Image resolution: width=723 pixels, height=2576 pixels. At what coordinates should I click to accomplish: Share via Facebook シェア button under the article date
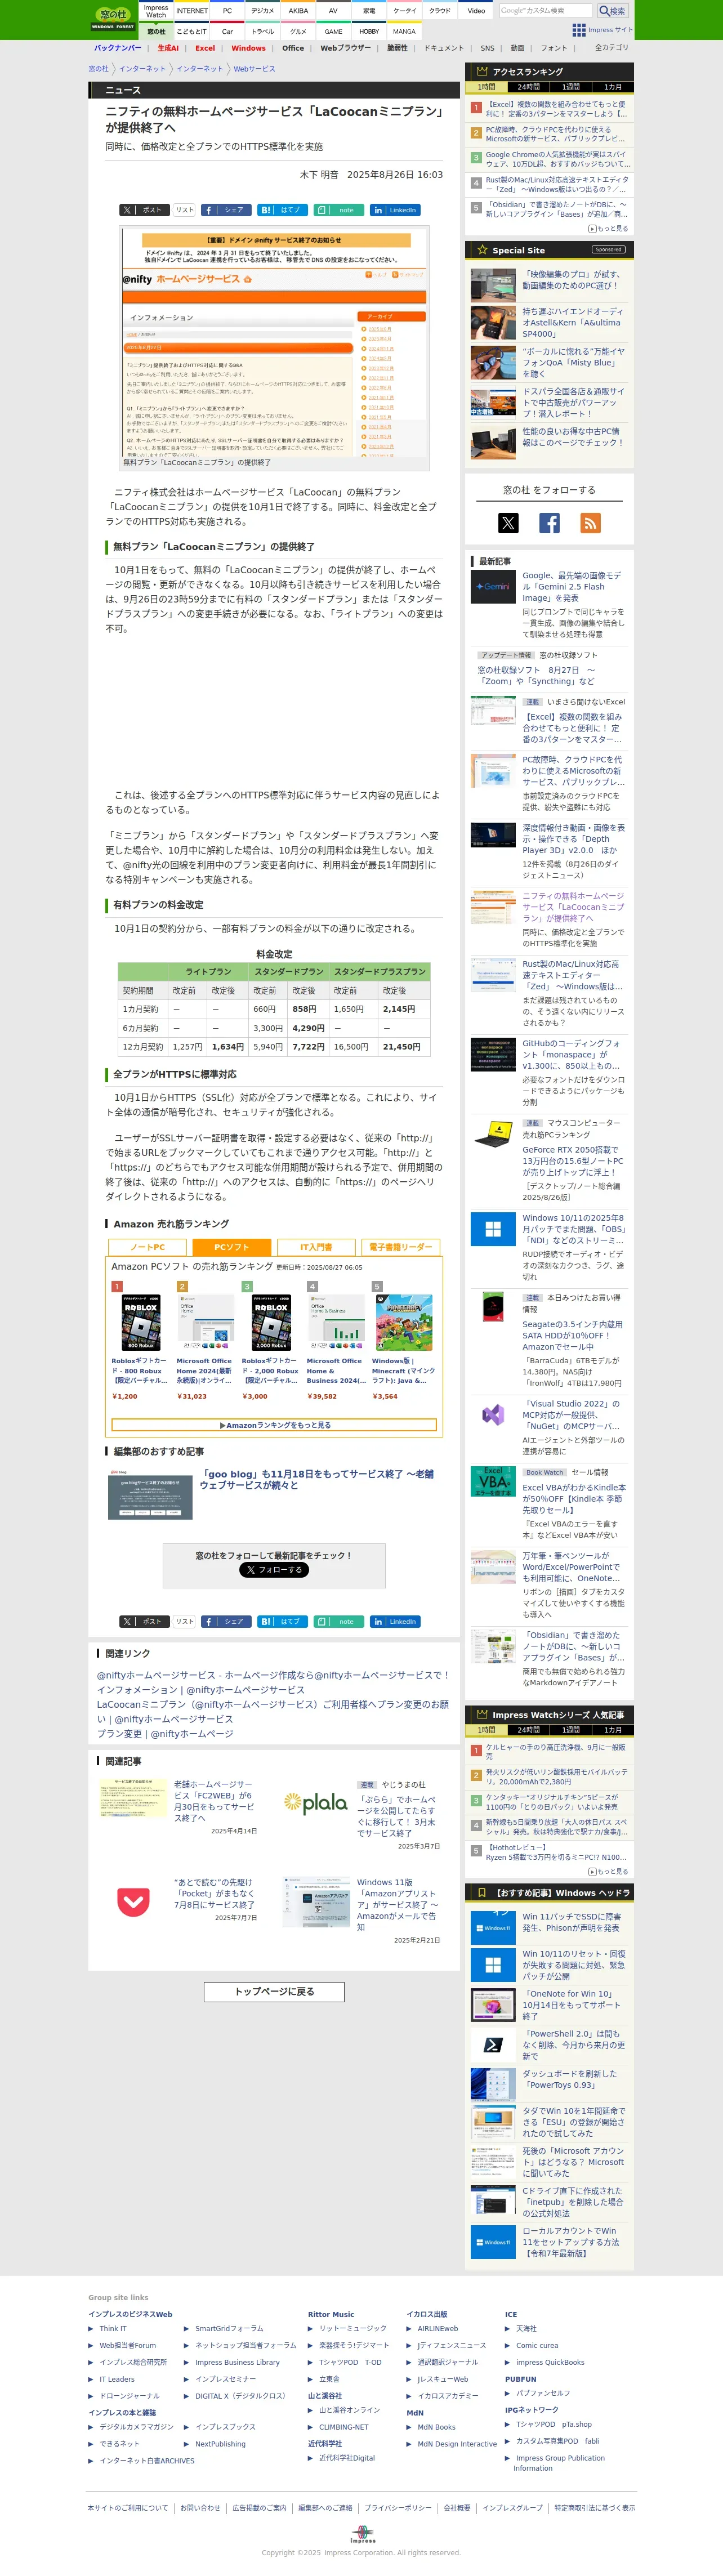click(x=226, y=210)
